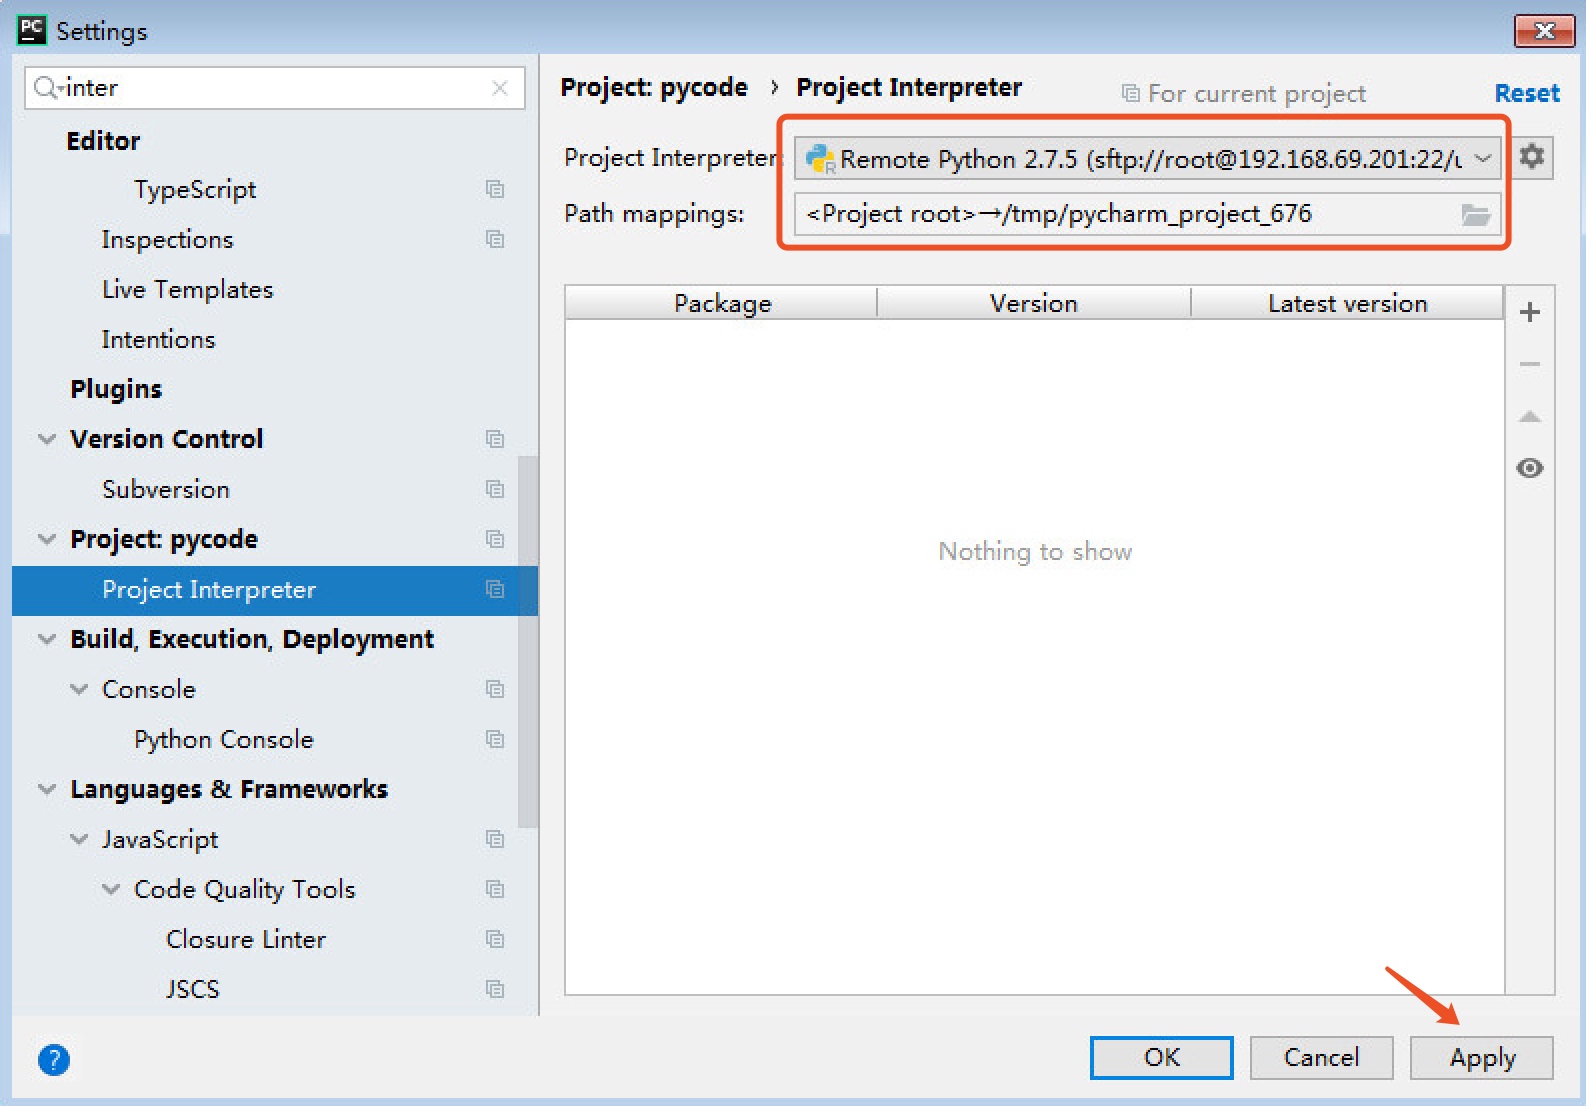Screen dimensions: 1586x1106
Task: Open the Plugins settings page
Action: tap(116, 389)
